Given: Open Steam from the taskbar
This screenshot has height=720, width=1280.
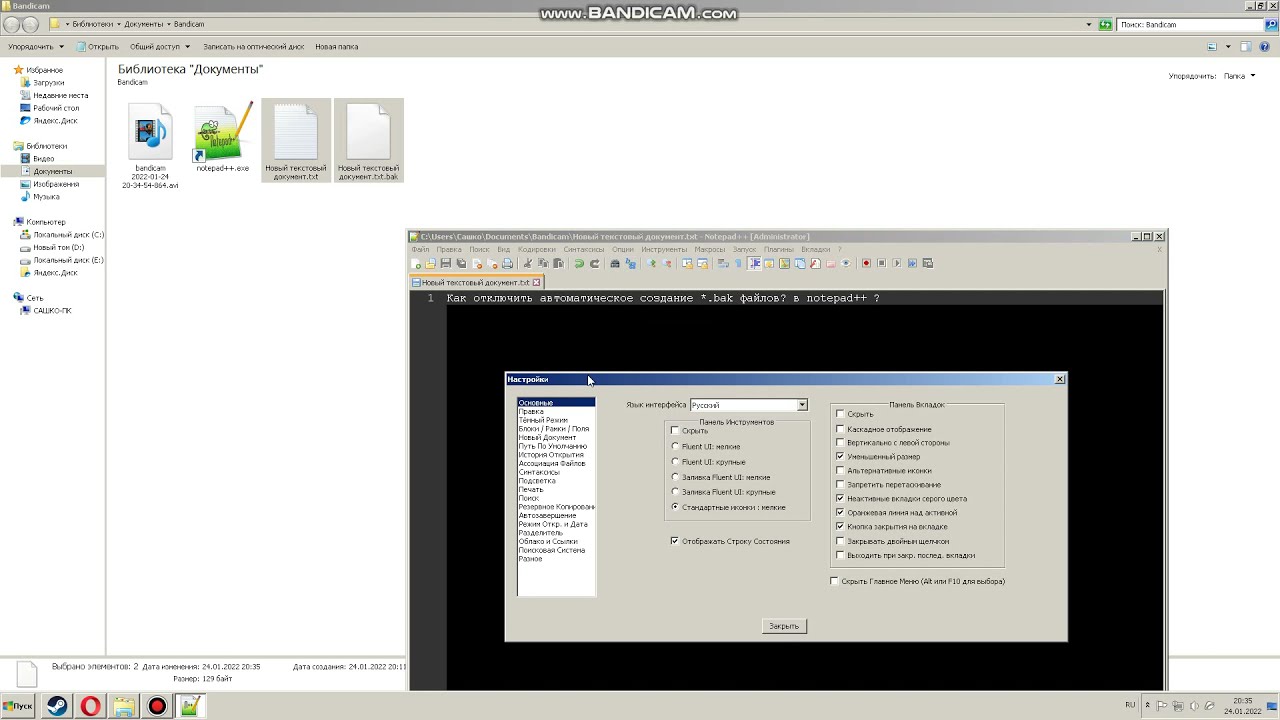Looking at the screenshot, I should pos(56,706).
